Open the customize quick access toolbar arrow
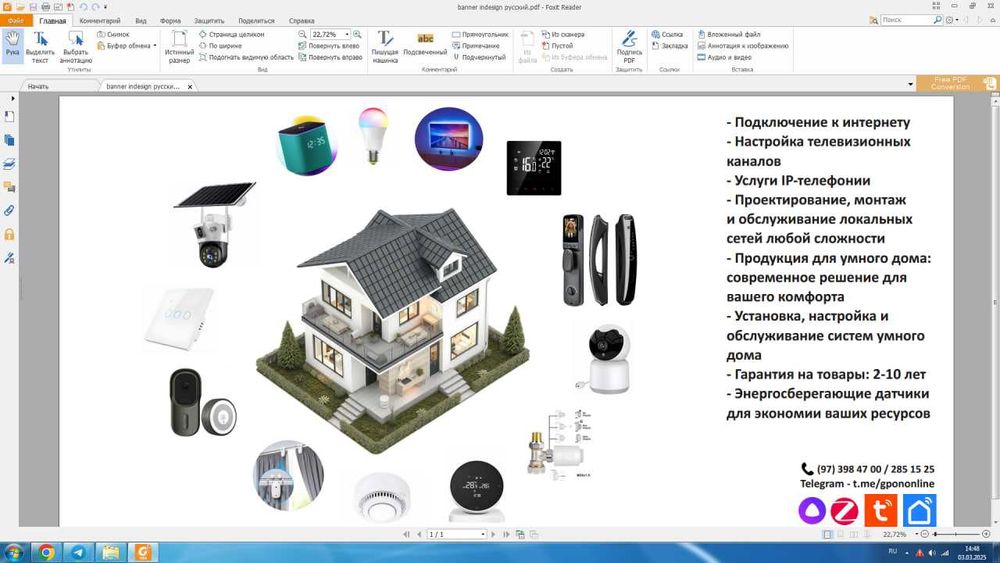 coord(105,7)
